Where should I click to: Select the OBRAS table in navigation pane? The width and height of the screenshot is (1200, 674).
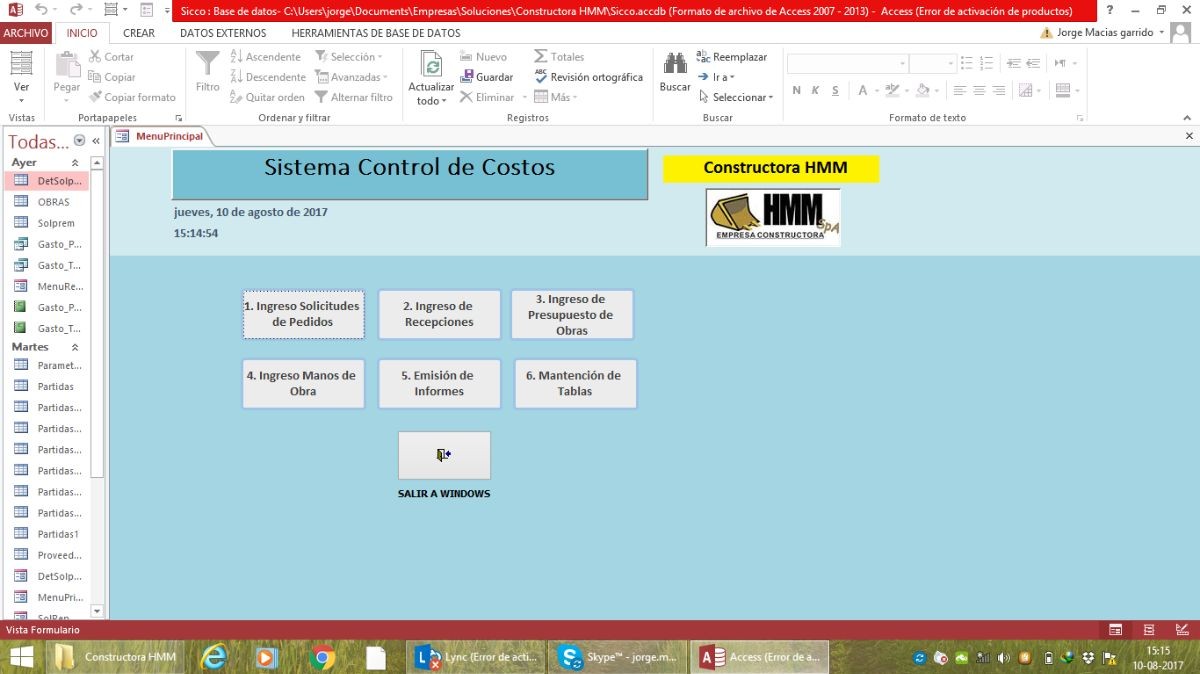pyautogui.click(x=53, y=202)
